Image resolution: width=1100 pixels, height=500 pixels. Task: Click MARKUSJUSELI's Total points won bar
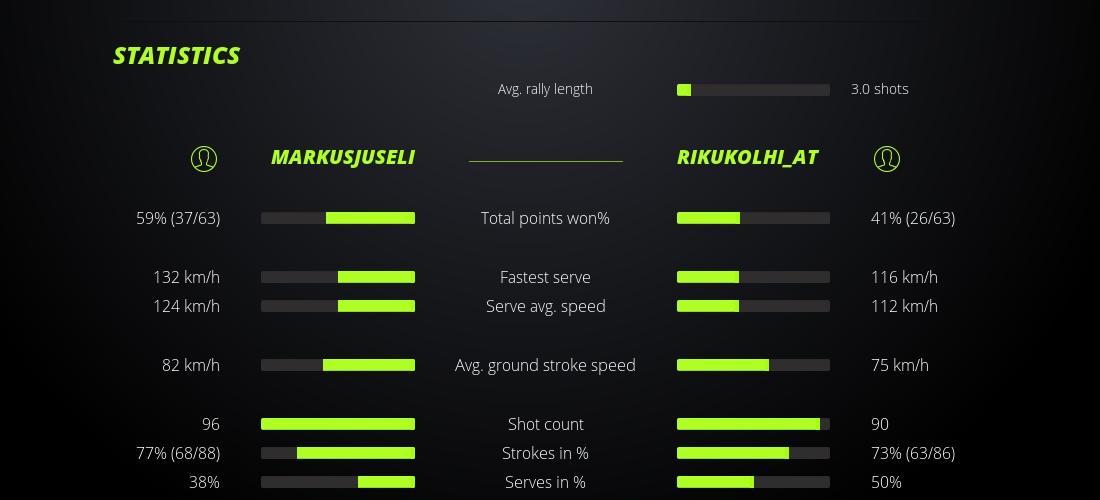coord(338,218)
